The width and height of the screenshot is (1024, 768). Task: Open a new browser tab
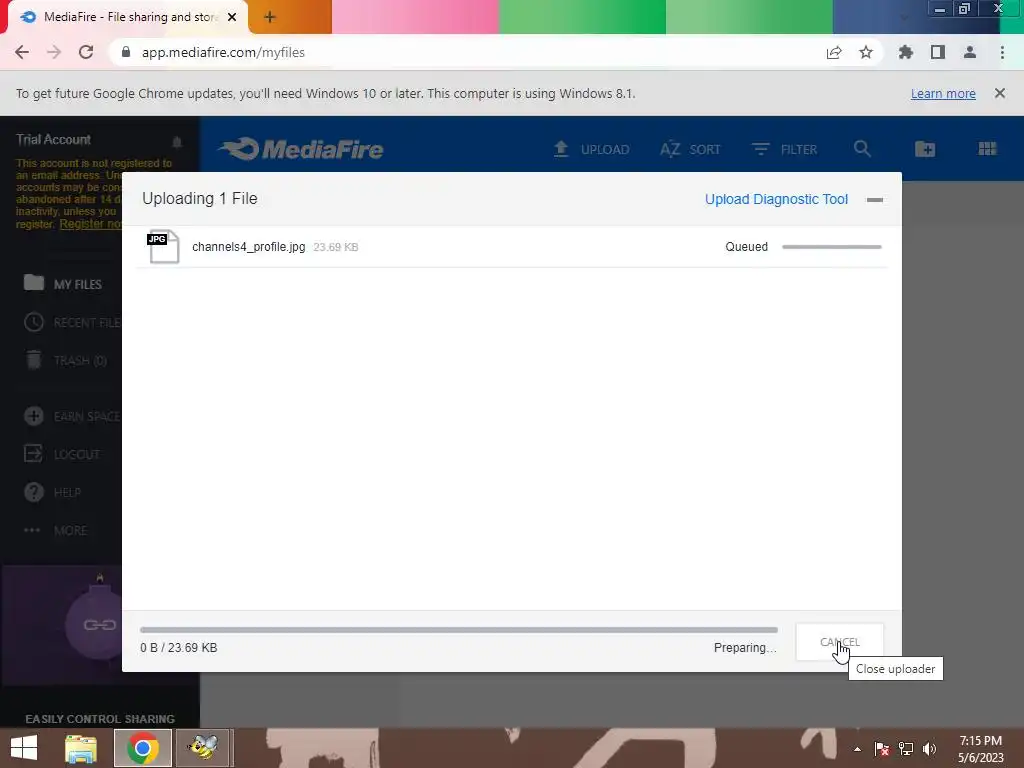pos(270,17)
